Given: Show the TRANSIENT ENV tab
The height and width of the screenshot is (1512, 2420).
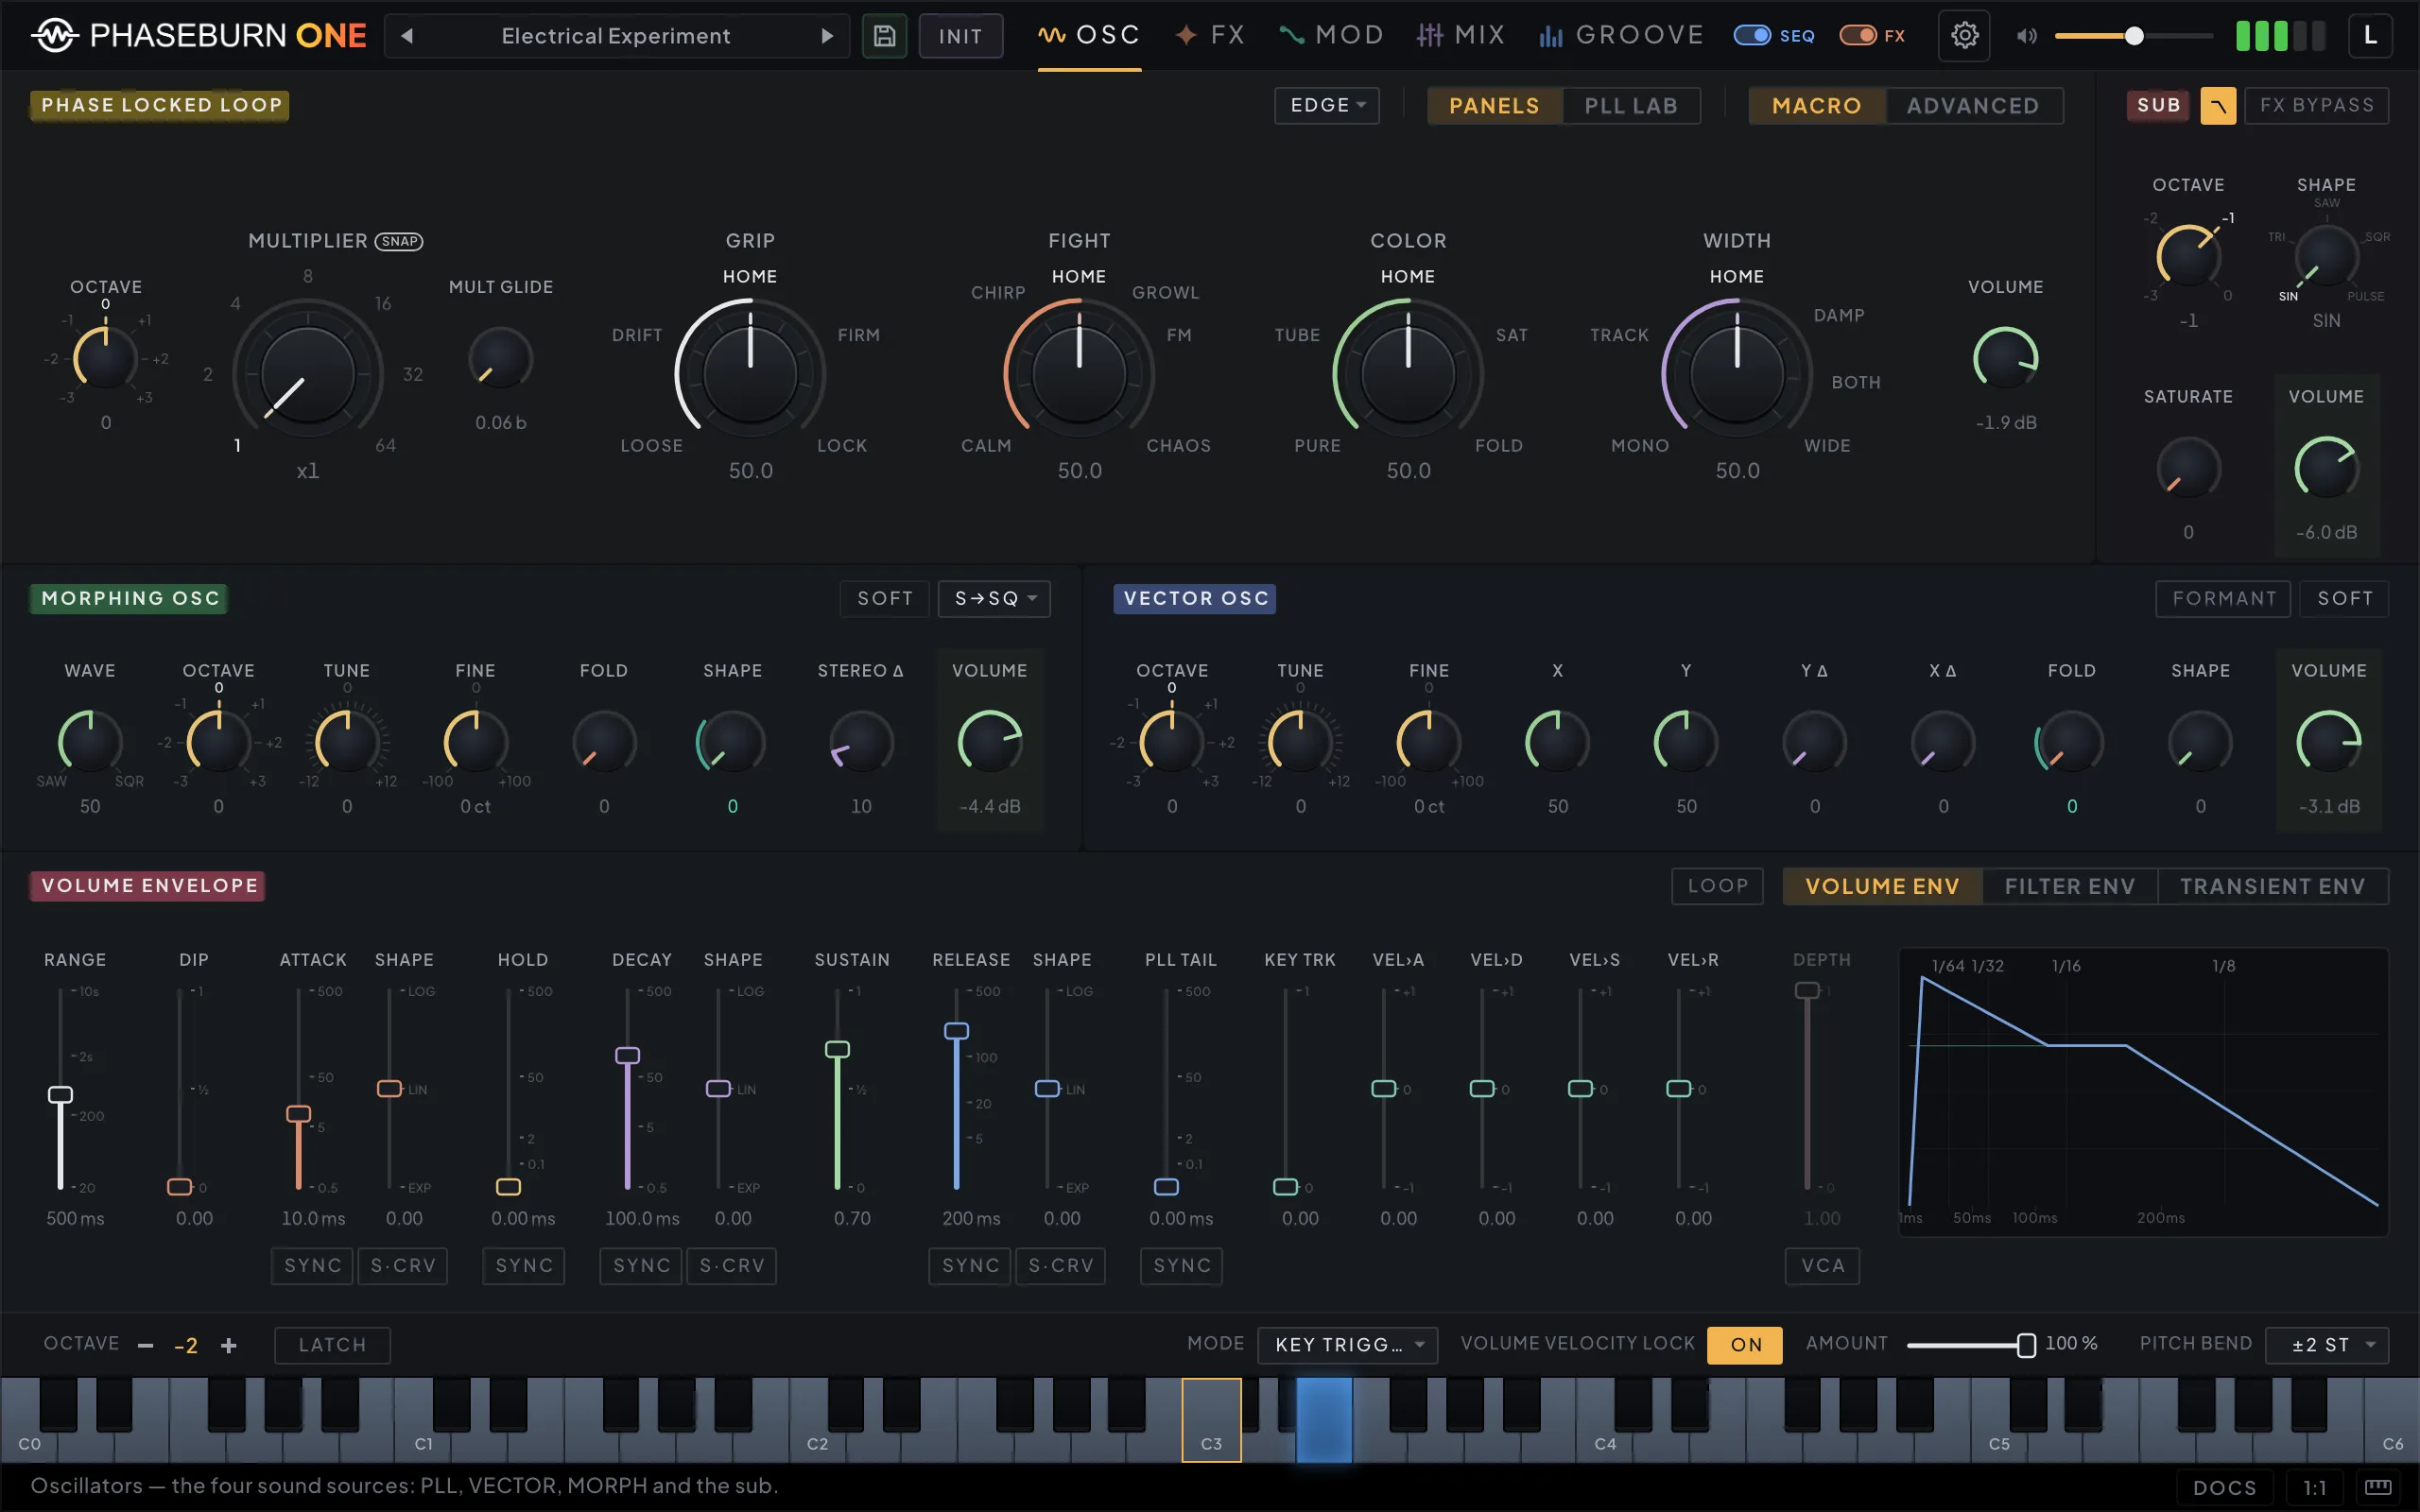Looking at the screenshot, I should click(x=2272, y=886).
